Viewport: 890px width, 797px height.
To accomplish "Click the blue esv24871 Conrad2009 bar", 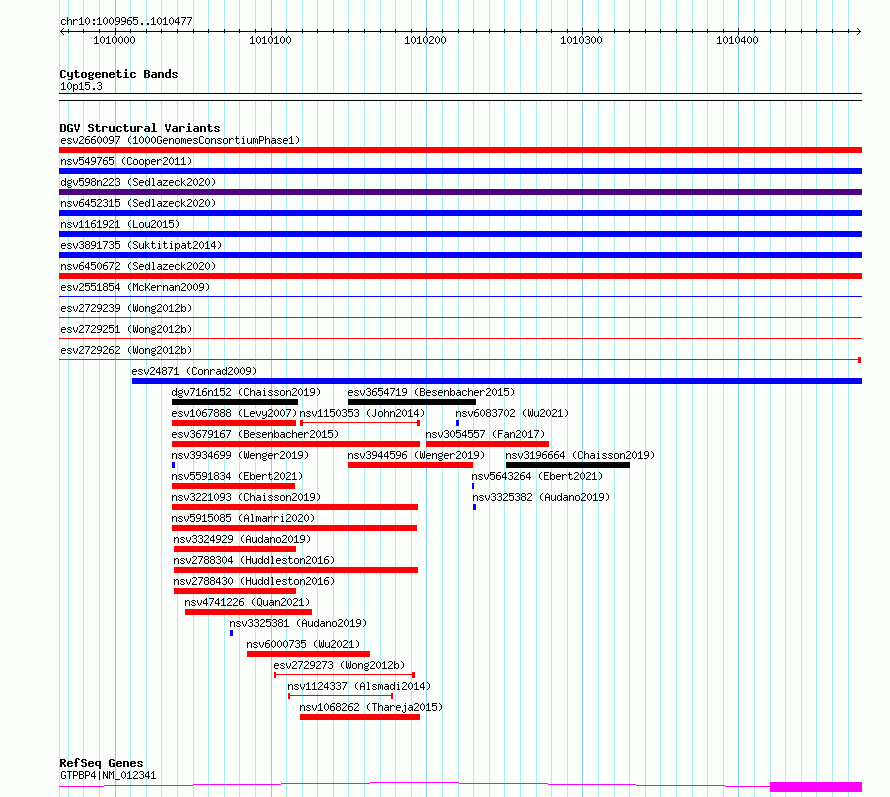I will 497,381.
